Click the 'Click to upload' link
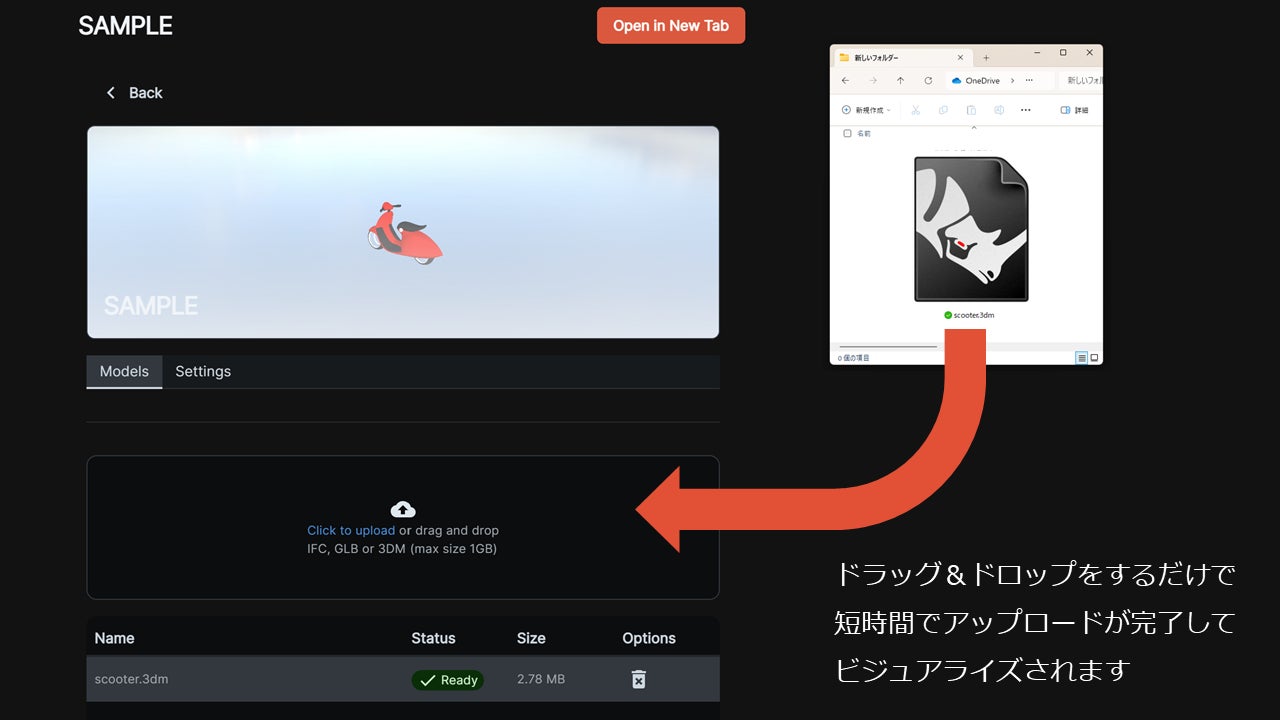The image size is (1280, 720). 351,531
